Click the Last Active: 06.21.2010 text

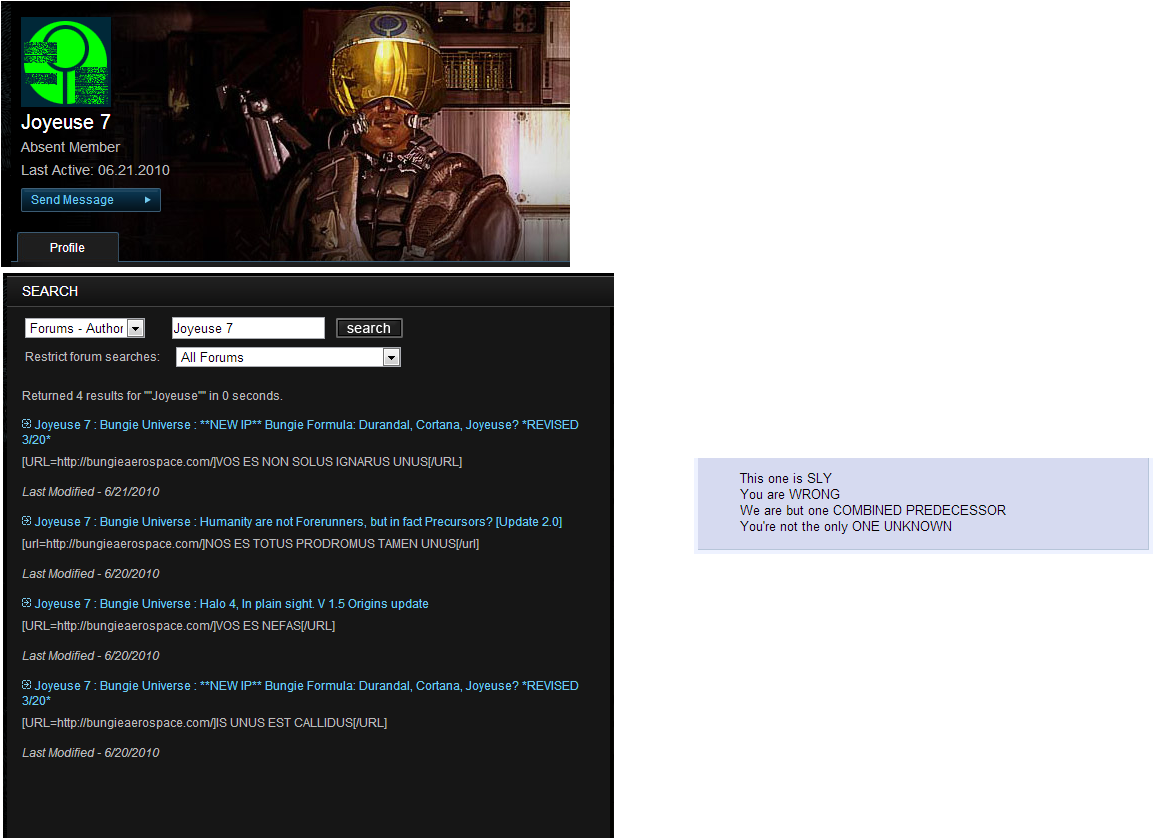point(95,170)
